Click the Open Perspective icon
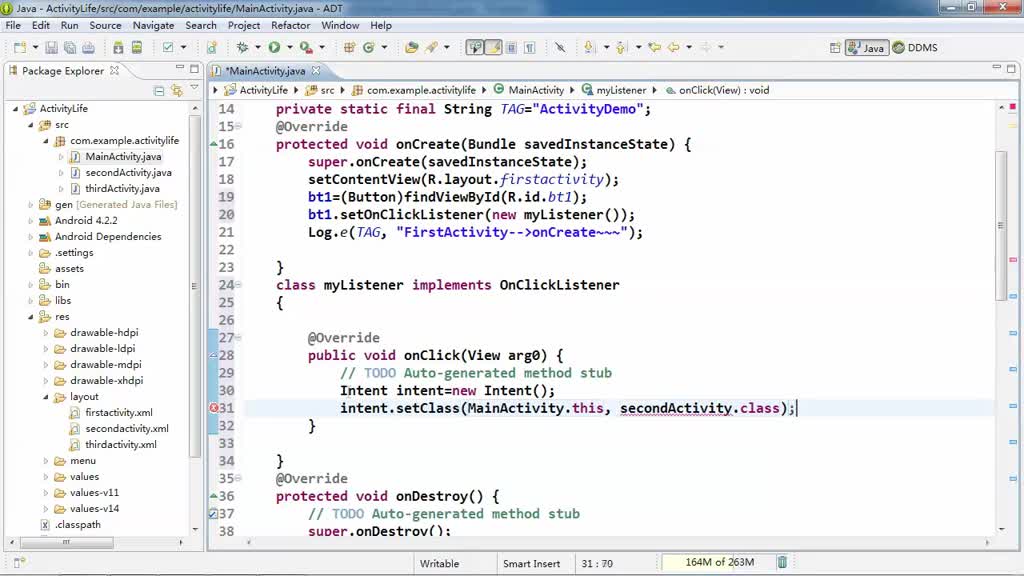 [835, 48]
